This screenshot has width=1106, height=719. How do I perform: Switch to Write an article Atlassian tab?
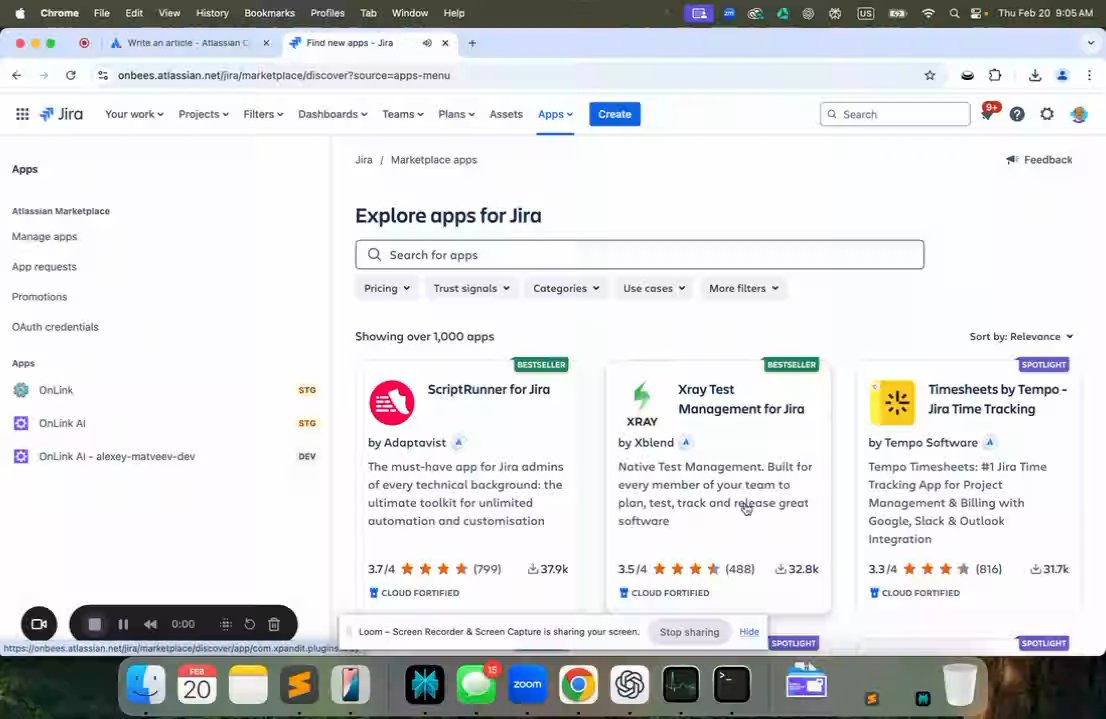[x=189, y=43]
